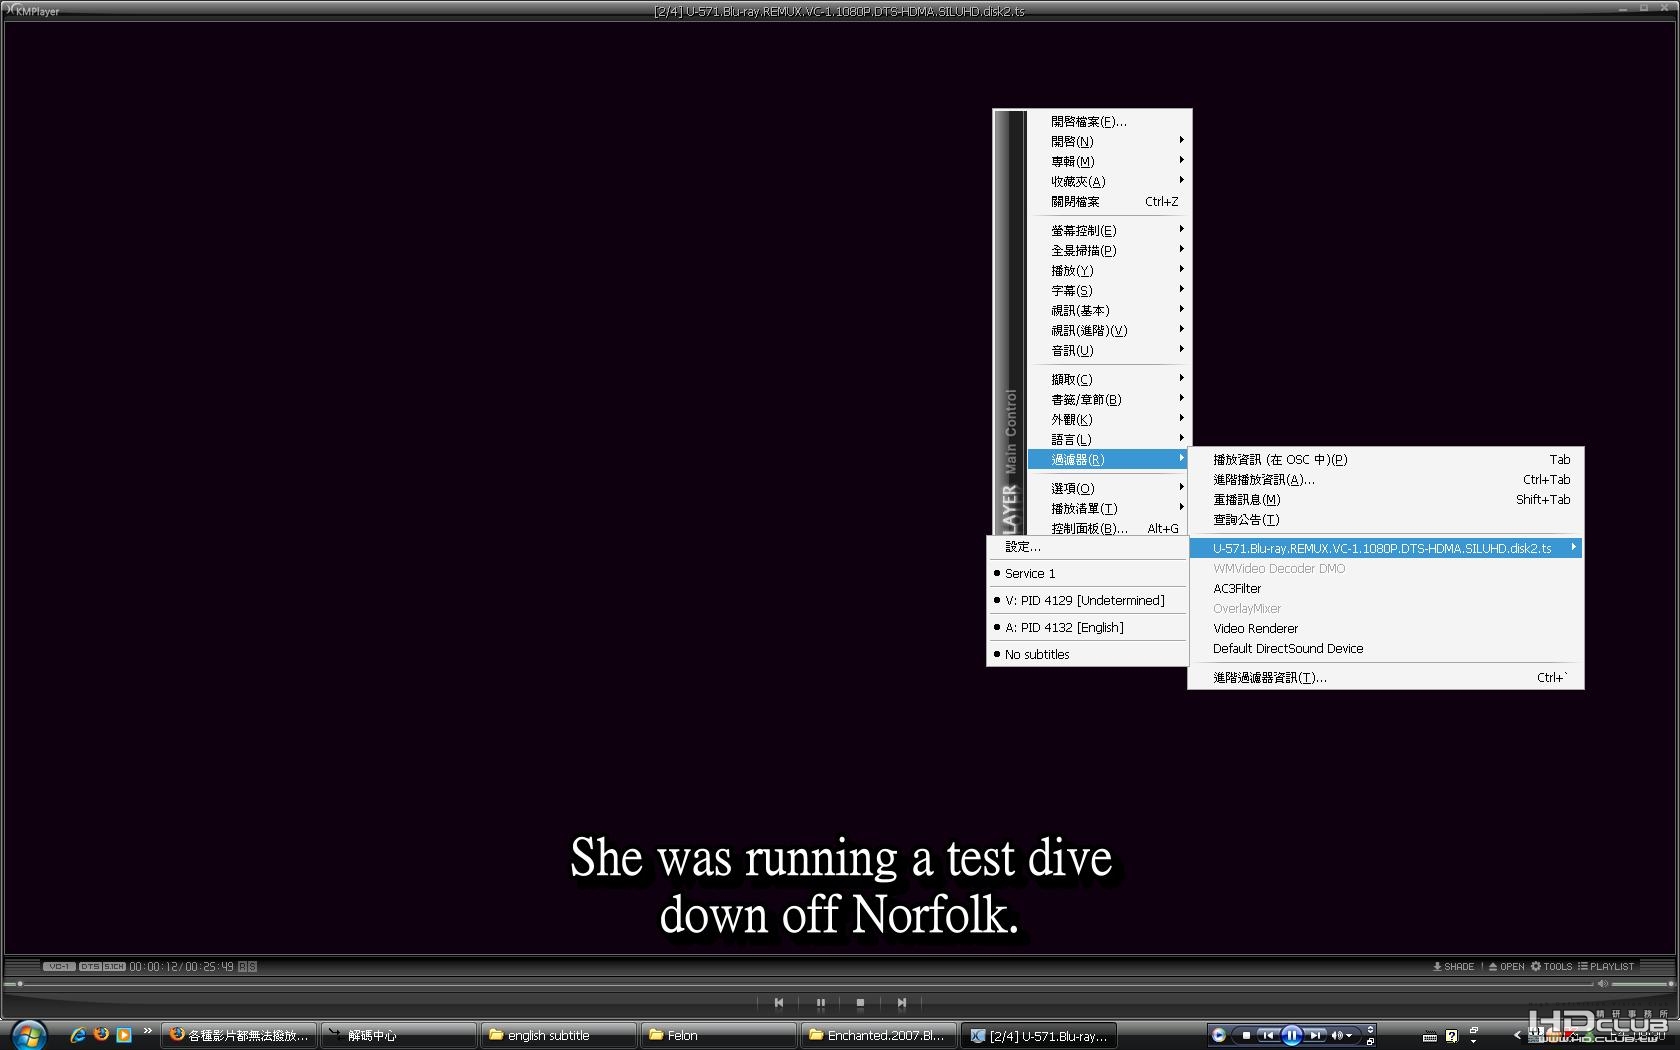This screenshot has width=1680, height=1050.
Task: Expand hidden system tray icons
Action: point(1516,1035)
